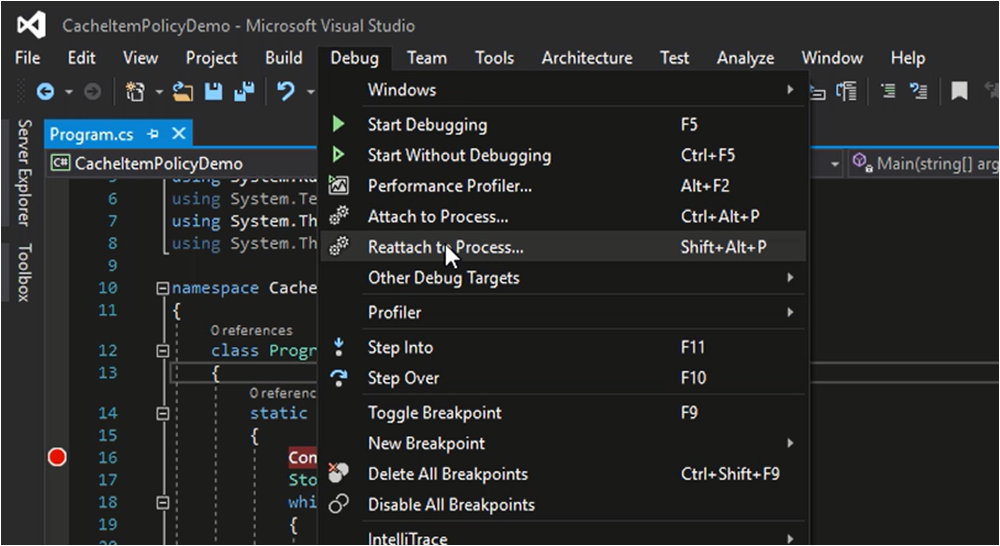Click the Attach to Process gear icon

339,216
